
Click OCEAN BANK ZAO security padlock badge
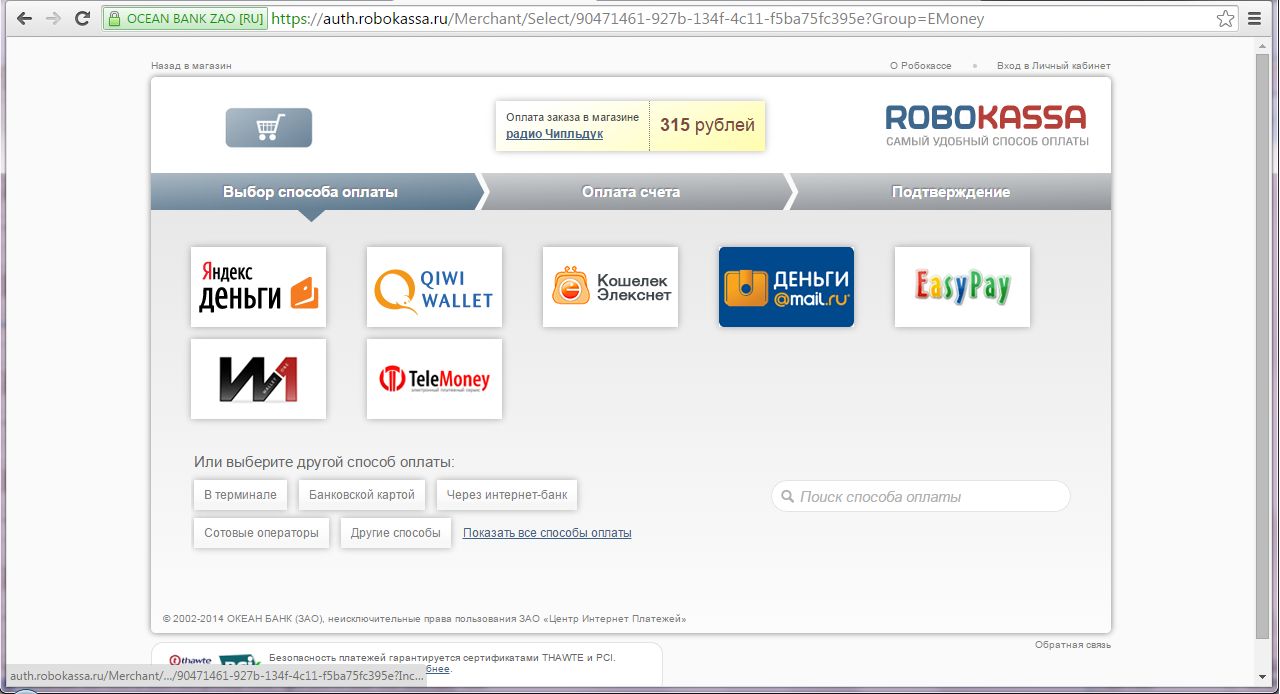pos(186,18)
